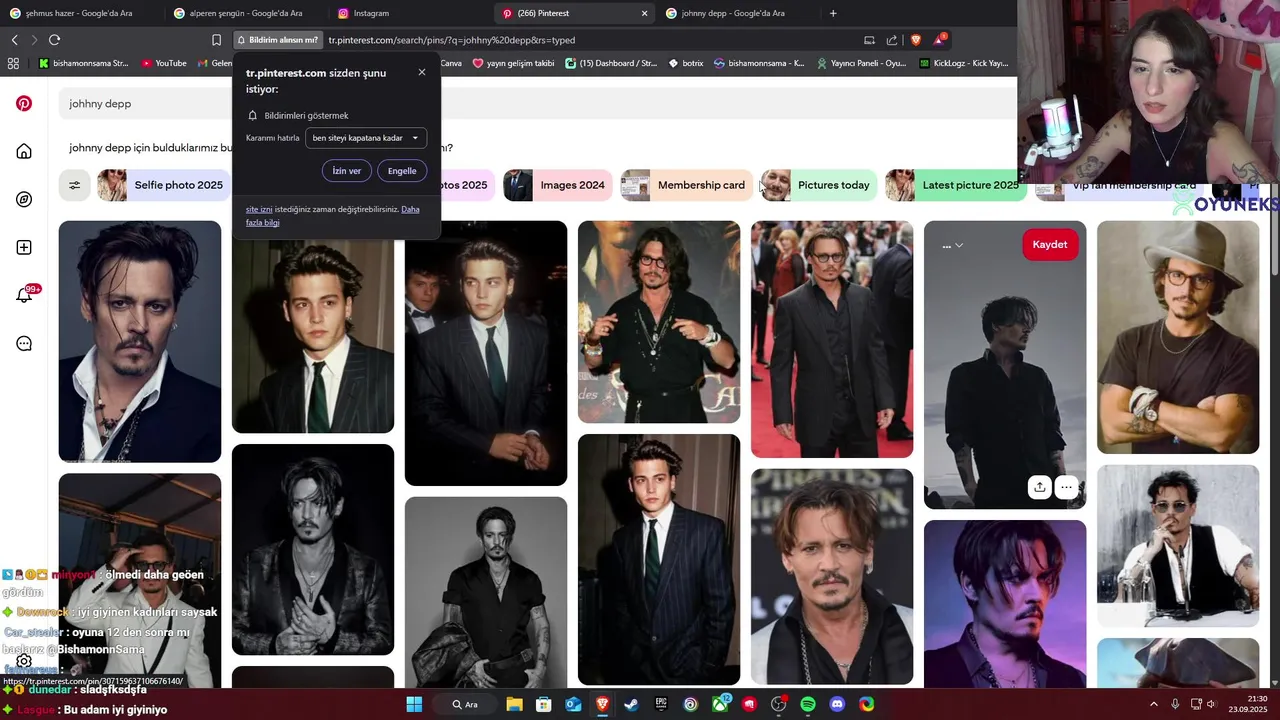Open more options on hovered pin
The image size is (1280, 720).
(x=1067, y=487)
